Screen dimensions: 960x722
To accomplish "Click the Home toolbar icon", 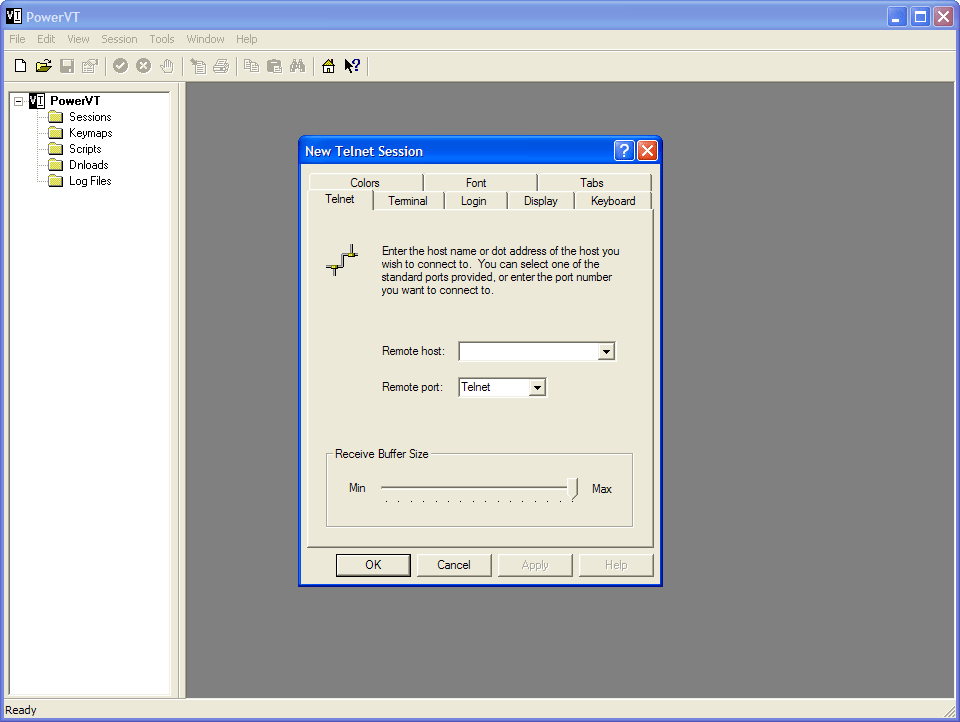I will point(327,65).
